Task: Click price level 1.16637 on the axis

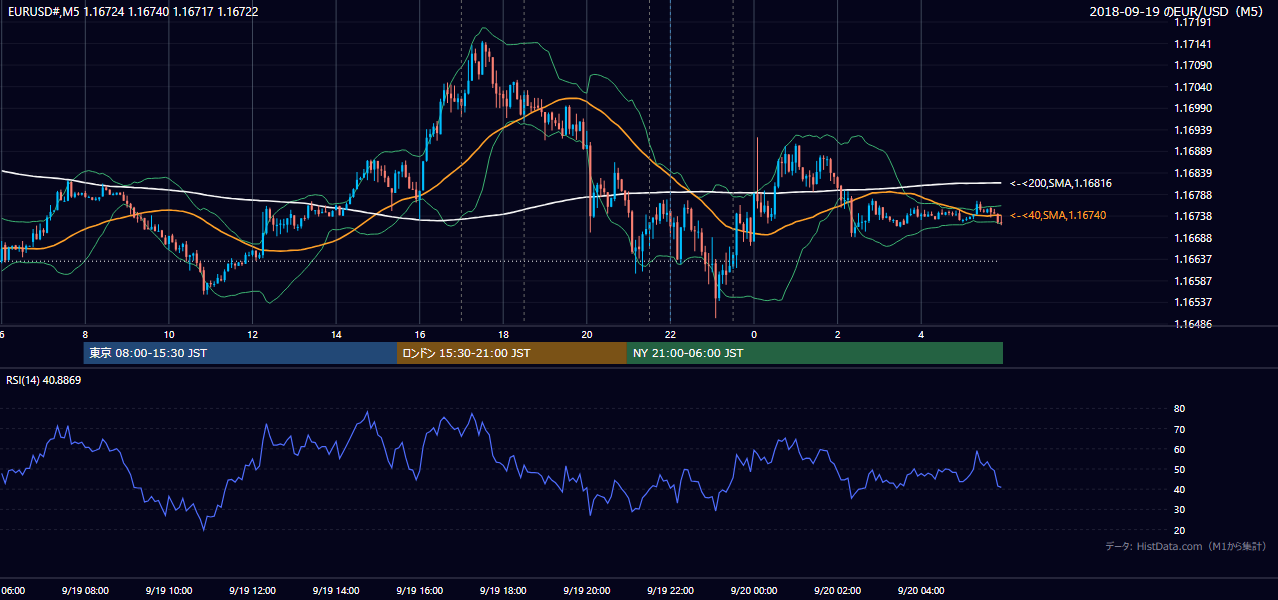Action: click(x=1194, y=259)
